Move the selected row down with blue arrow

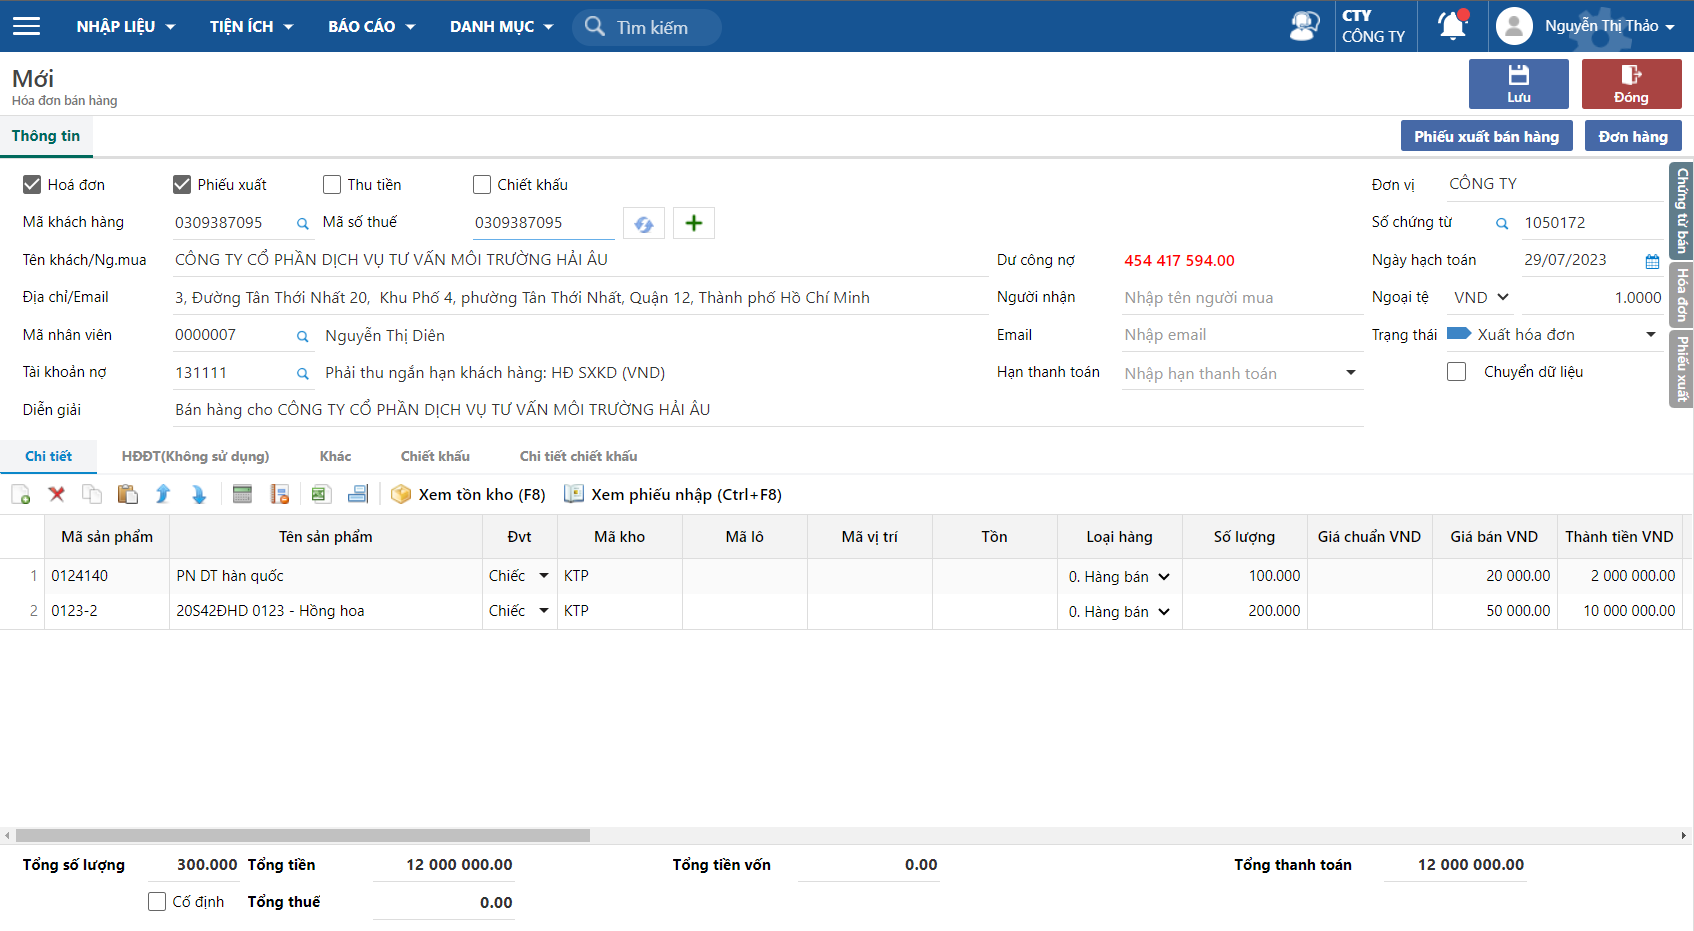198,494
